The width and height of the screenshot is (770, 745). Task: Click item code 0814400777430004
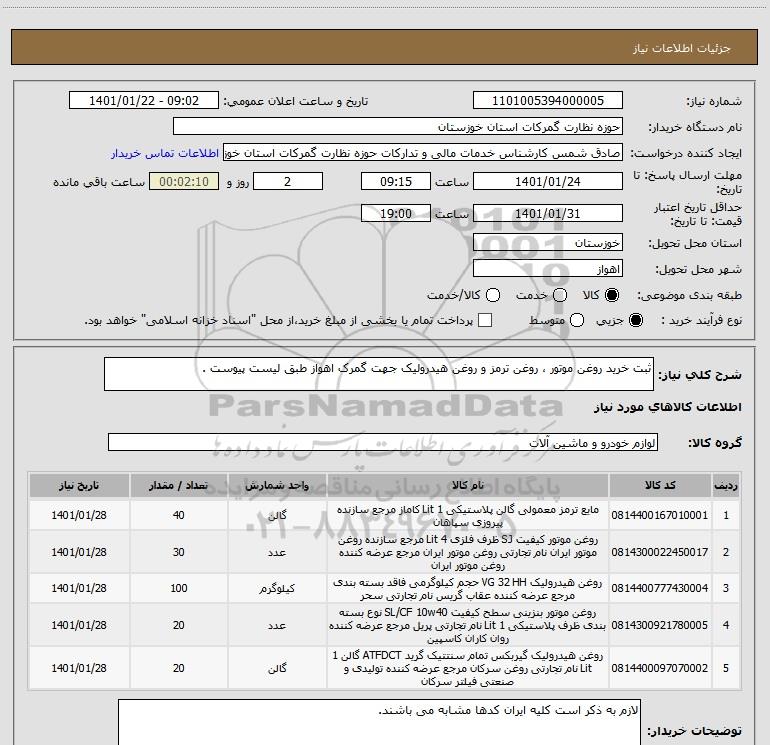pos(660,588)
